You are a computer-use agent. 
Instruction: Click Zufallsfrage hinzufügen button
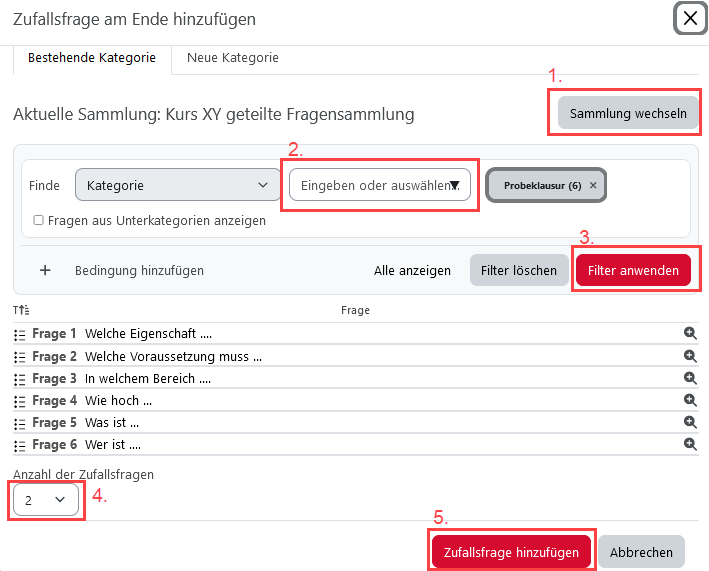(x=511, y=552)
